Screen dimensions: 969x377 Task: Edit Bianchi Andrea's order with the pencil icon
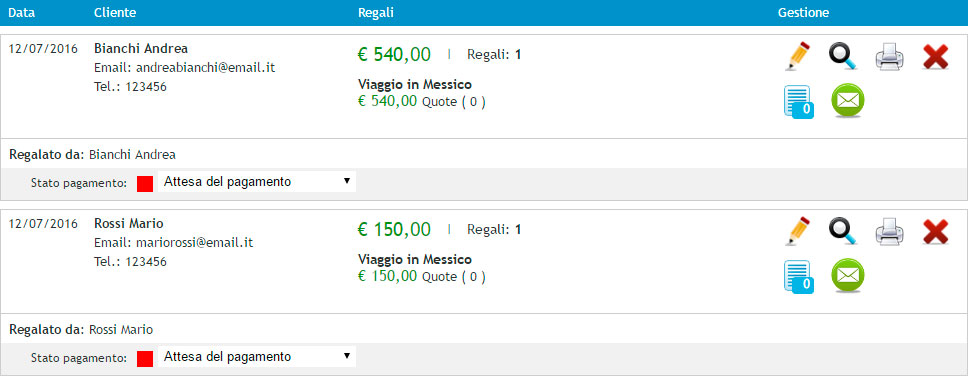point(798,56)
